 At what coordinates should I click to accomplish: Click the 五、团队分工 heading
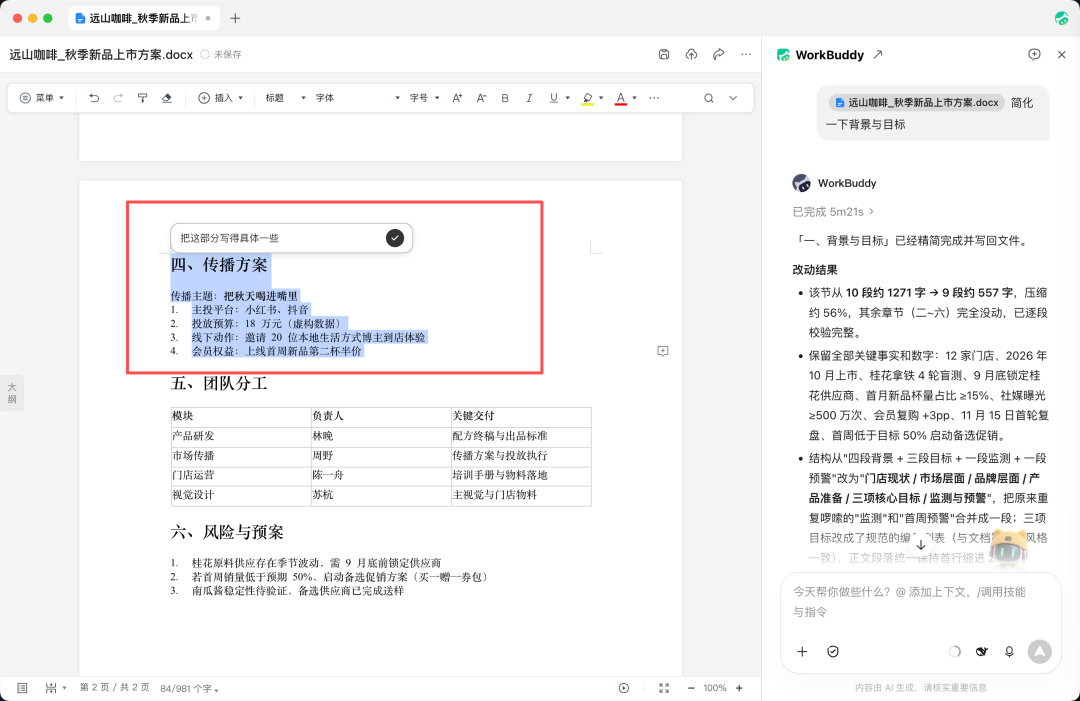tap(219, 384)
